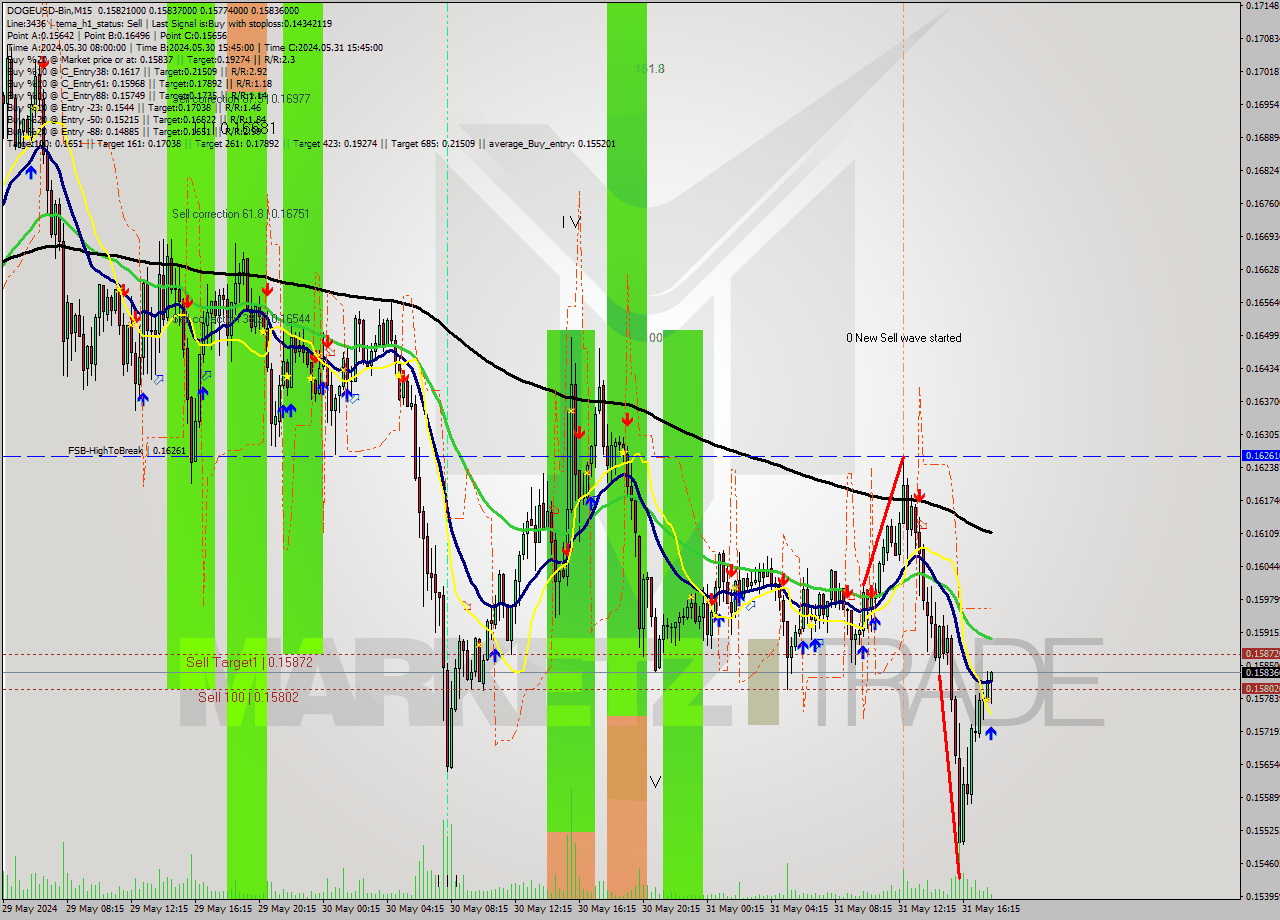
Task: Select the 0.16305 price axis value
Action: [1262, 435]
